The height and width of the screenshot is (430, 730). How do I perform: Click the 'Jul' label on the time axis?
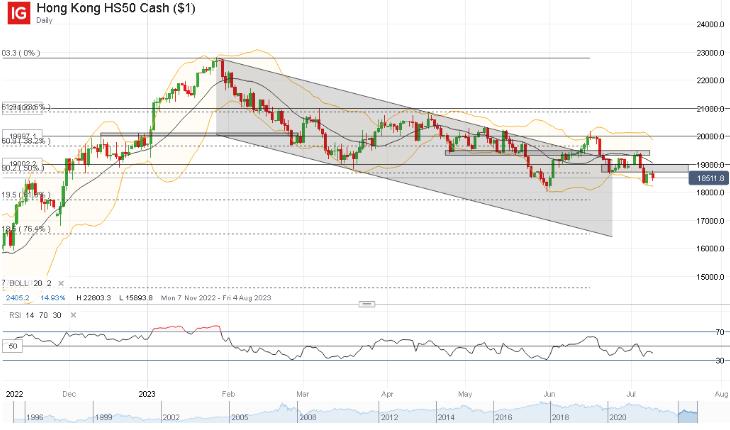click(631, 394)
